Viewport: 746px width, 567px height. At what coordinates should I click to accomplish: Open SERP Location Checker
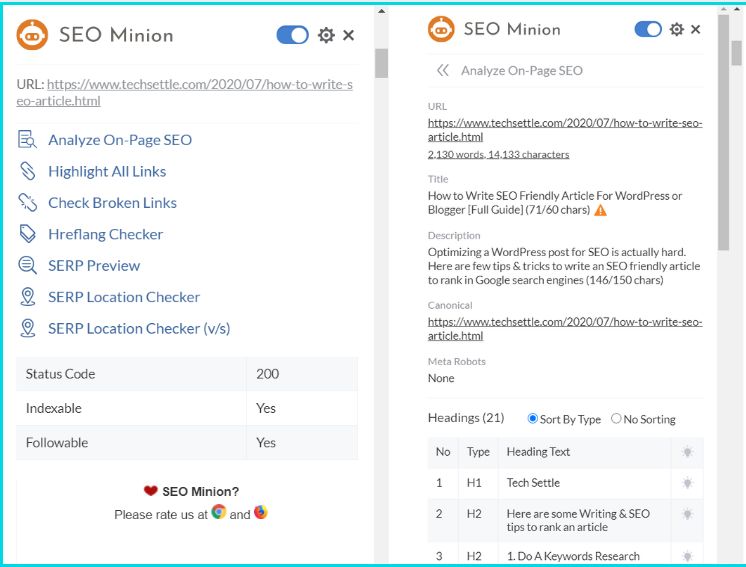click(124, 297)
